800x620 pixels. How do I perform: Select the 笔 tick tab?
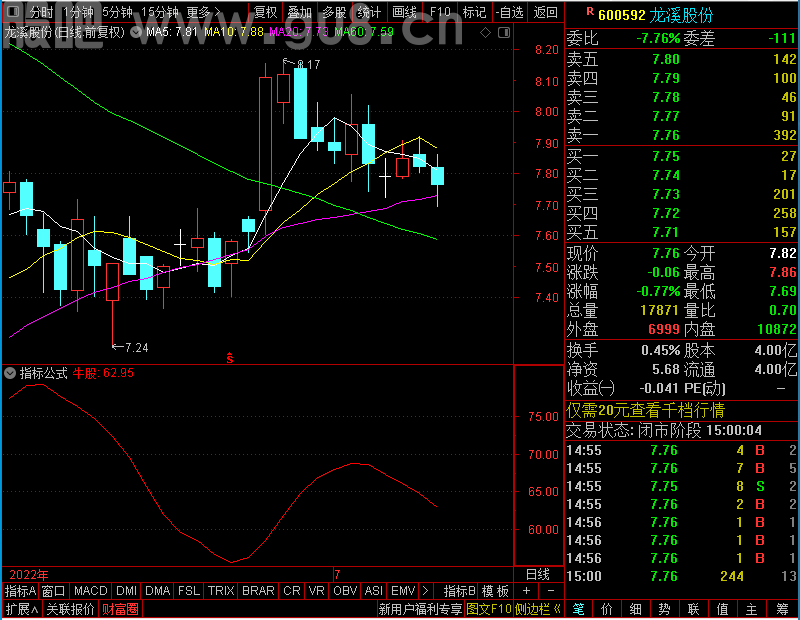[x=578, y=609]
